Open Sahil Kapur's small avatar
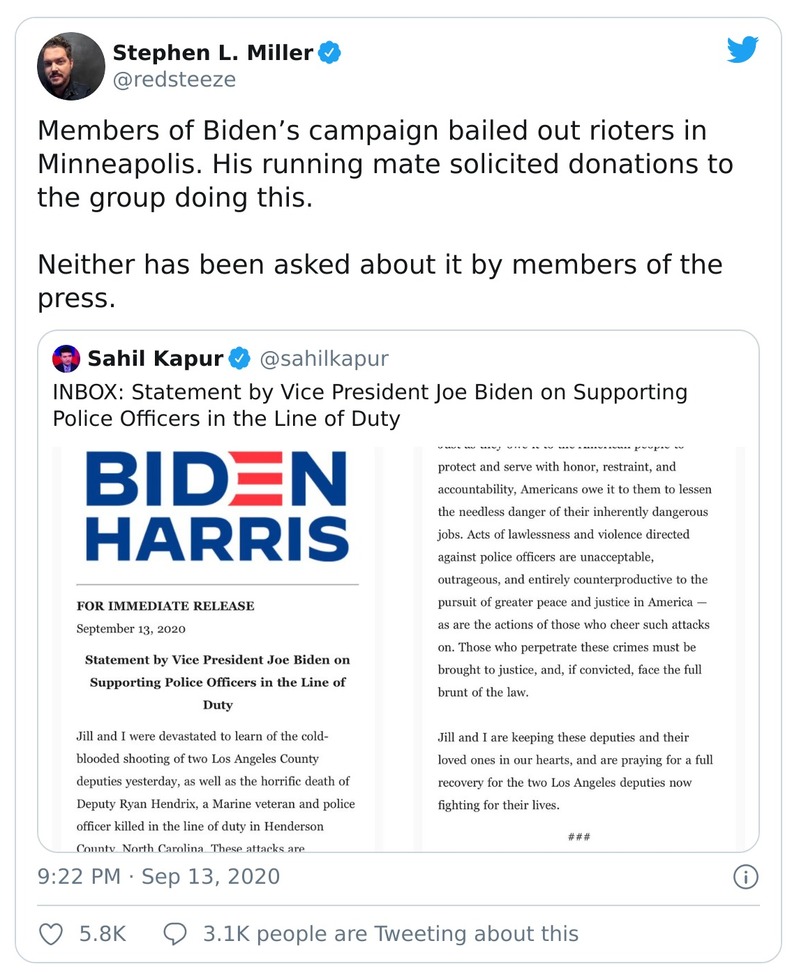 click(66, 358)
